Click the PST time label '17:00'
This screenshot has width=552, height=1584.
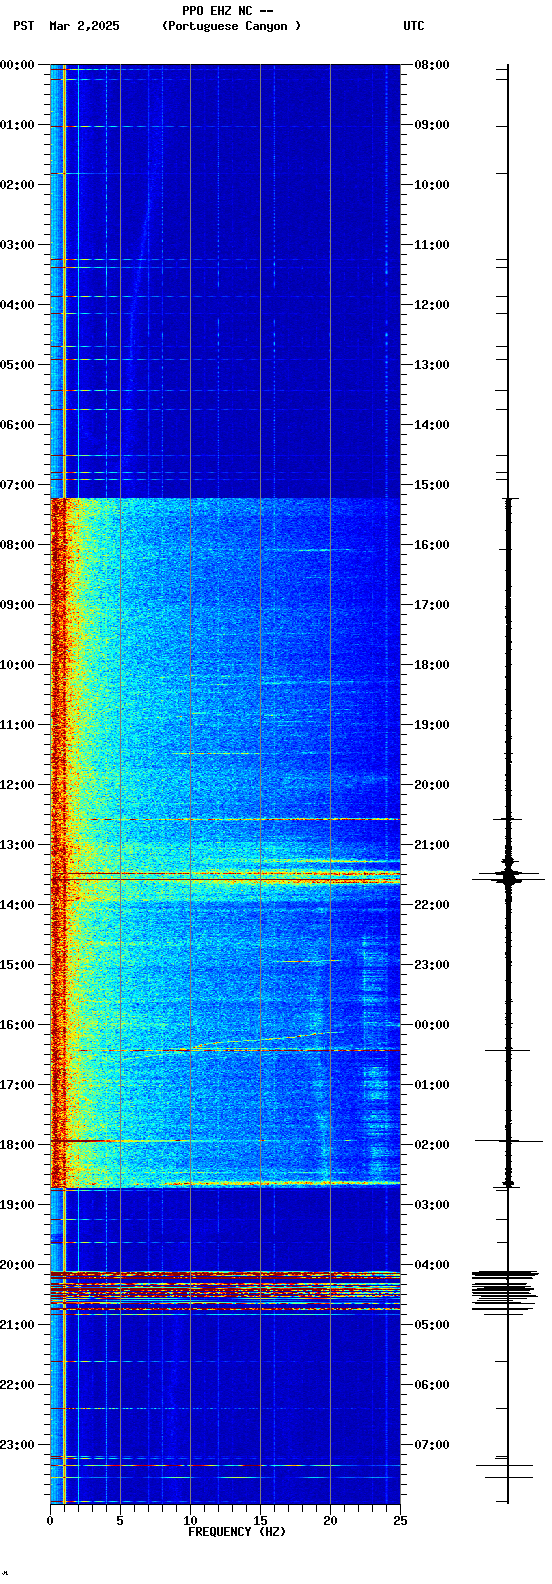[17, 1085]
